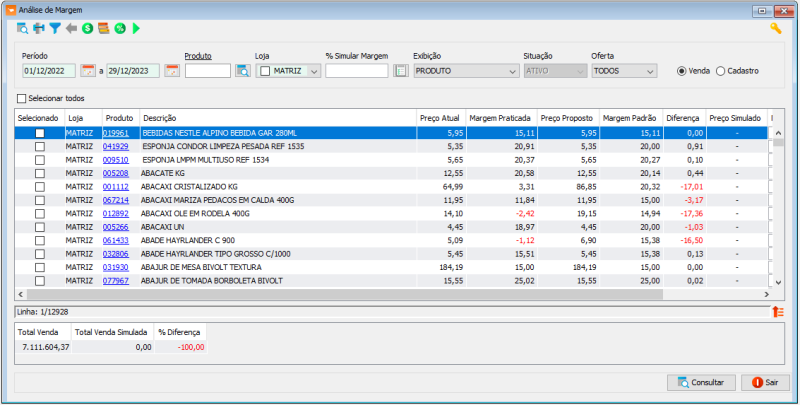Sort by Margem Padrão column header
This screenshot has width=800, height=405.
[x=631, y=118]
